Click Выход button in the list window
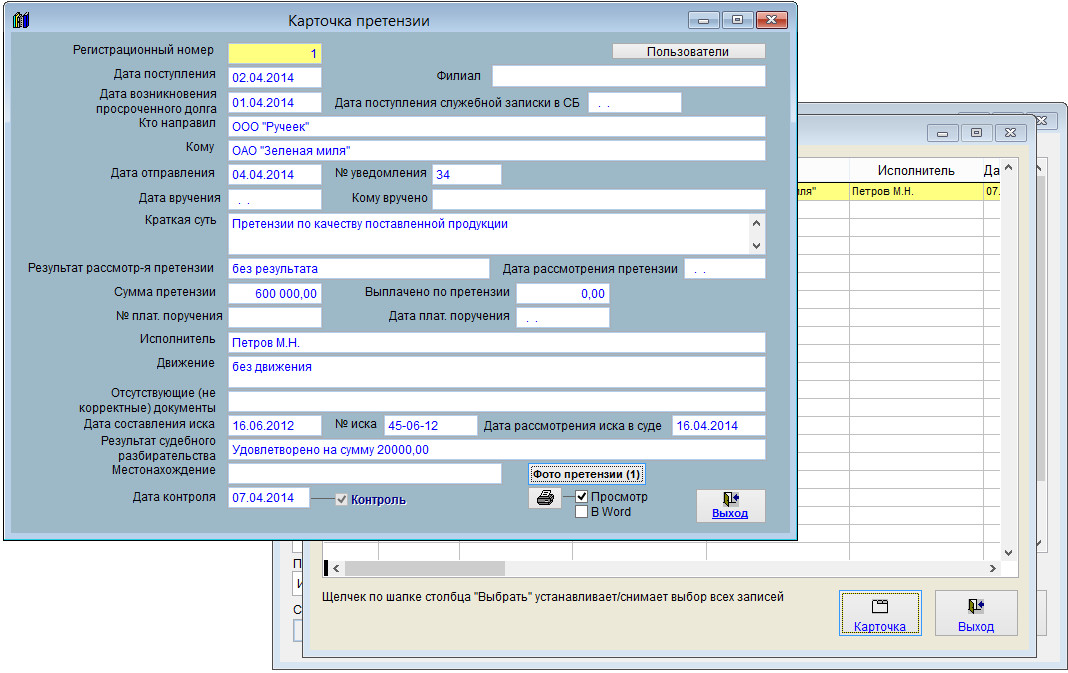This screenshot has height=673, width=1068. click(x=975, y=614)
